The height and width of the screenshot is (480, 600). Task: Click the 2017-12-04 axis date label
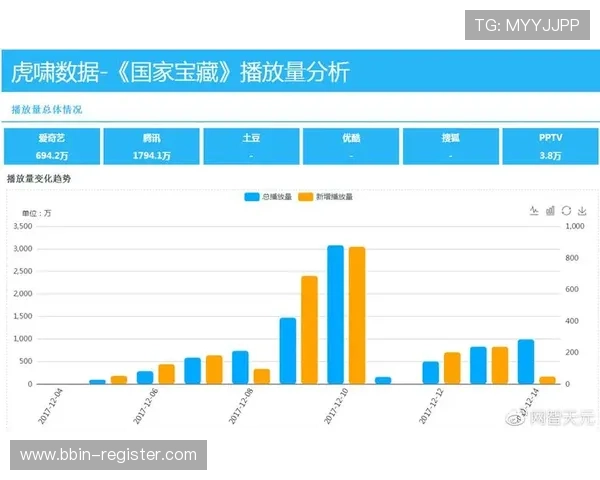click(x=51, y=406)
